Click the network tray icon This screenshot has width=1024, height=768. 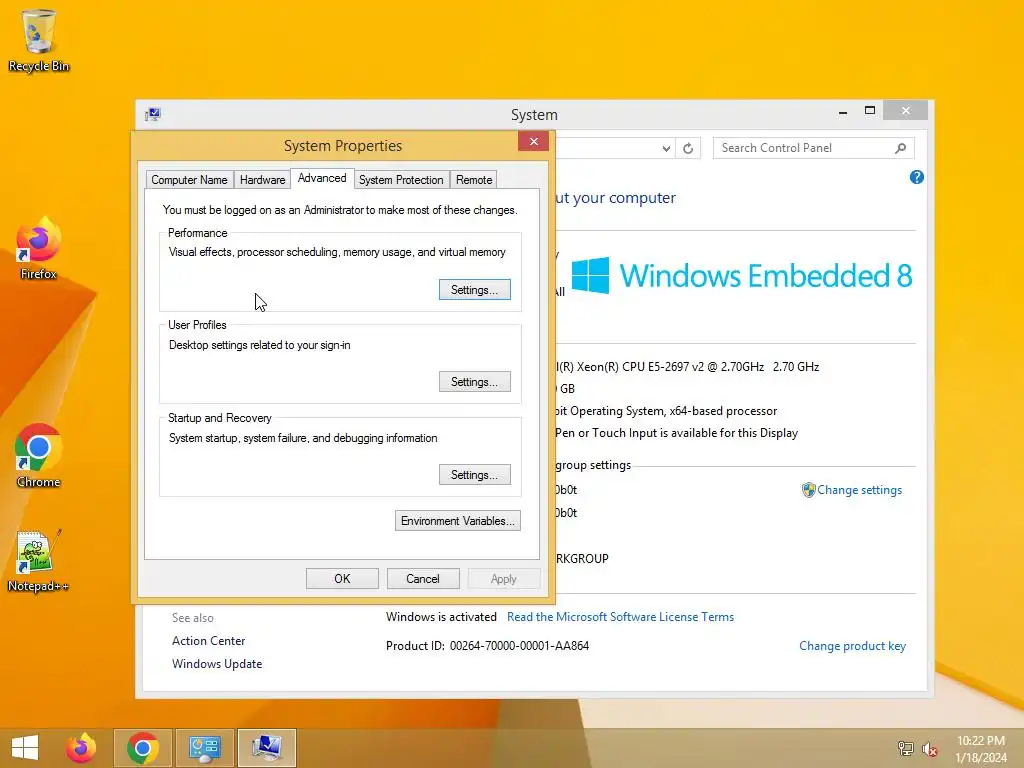pos(906,748)
